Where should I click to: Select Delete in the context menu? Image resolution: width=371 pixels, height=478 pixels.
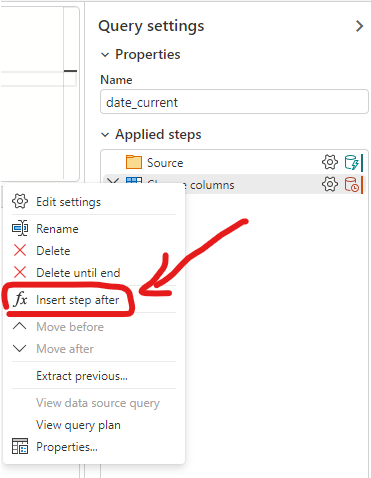94,251
